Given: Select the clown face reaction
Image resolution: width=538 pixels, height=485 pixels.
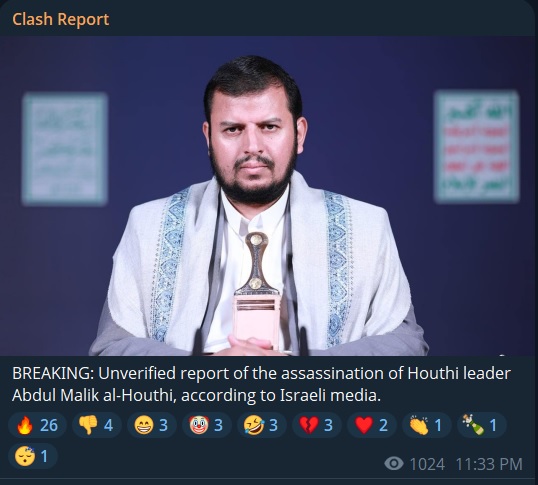Looking at the screenshot, I should [207, 425].
